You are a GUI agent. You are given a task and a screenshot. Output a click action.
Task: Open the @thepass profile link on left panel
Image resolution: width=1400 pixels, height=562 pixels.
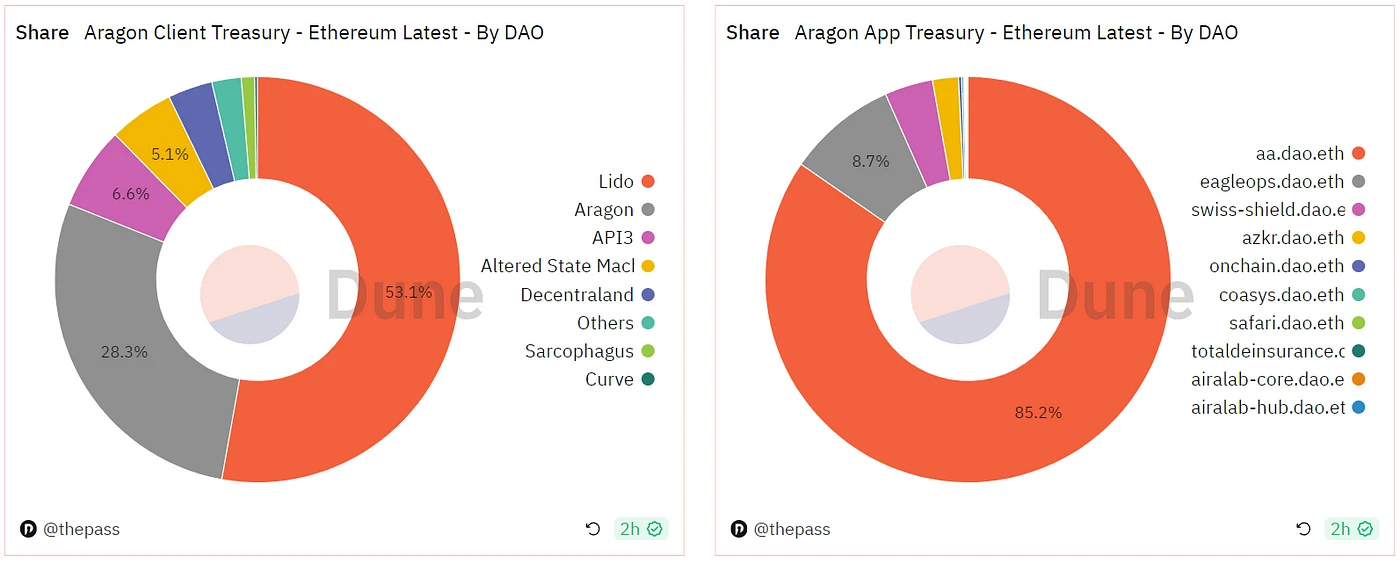(81, 529)
